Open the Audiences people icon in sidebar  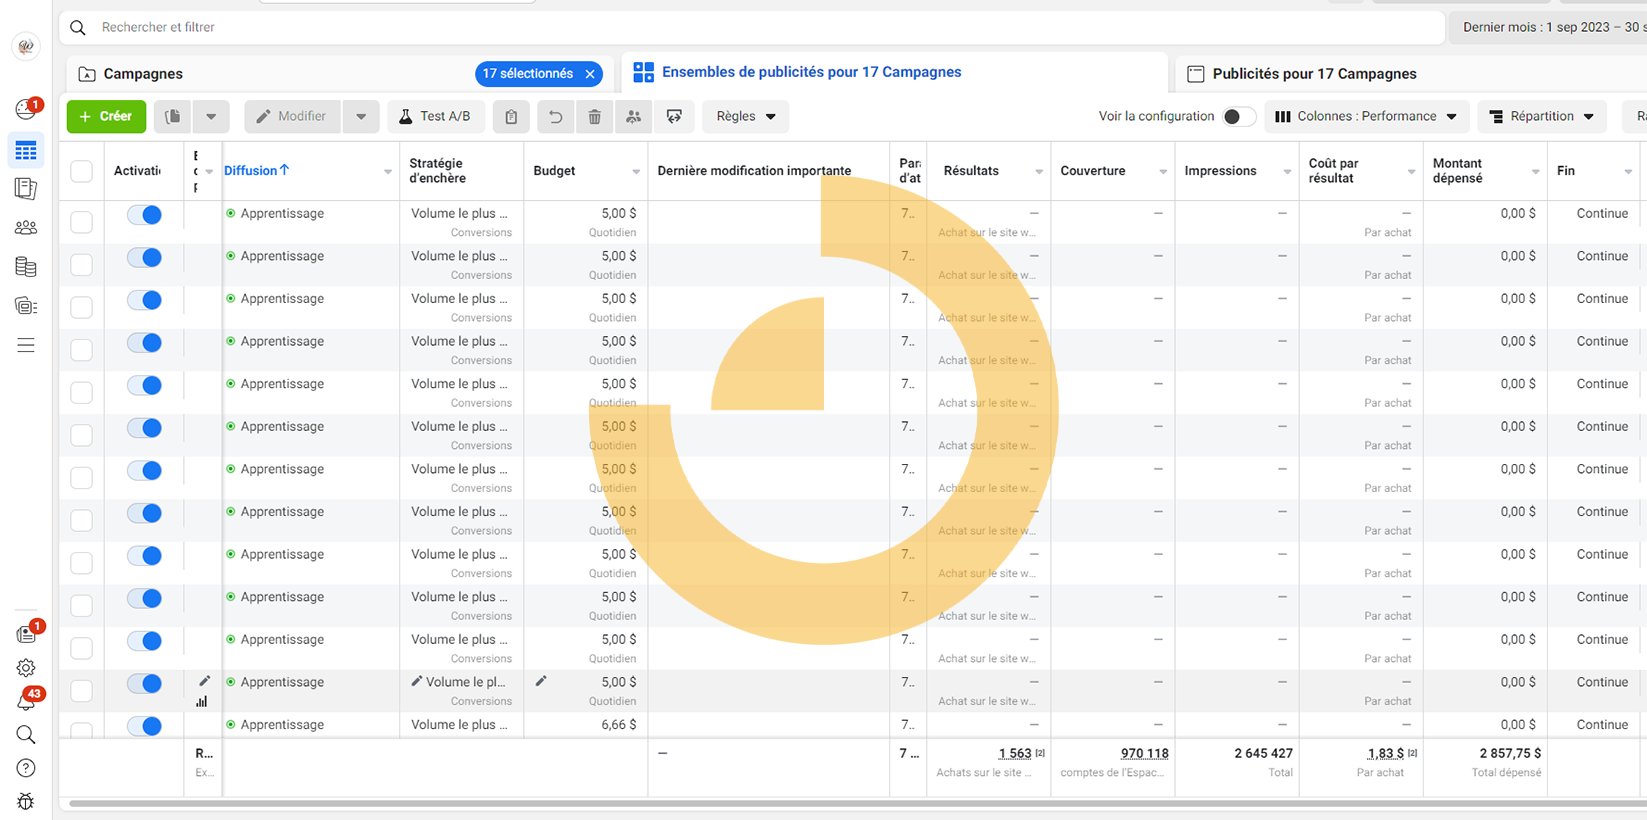(x=26, y=228)
